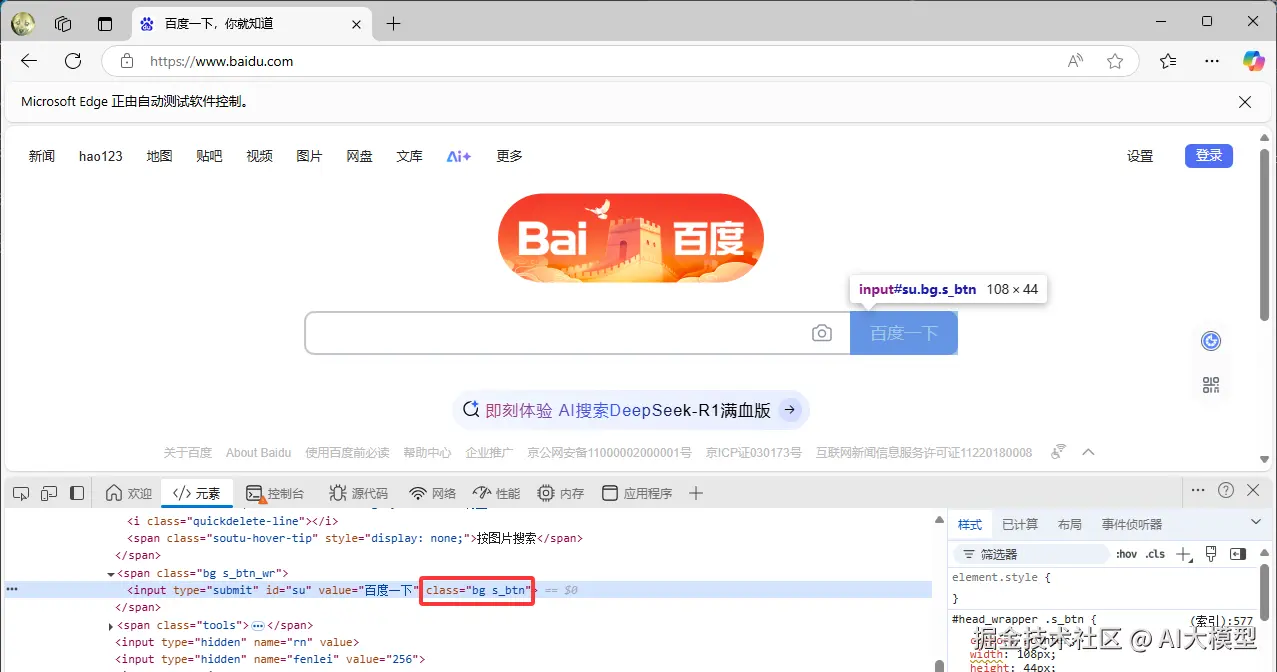Toggle .cls class editor
The width and height of the screenshot is (1277, 672).
coord(1155,554)
